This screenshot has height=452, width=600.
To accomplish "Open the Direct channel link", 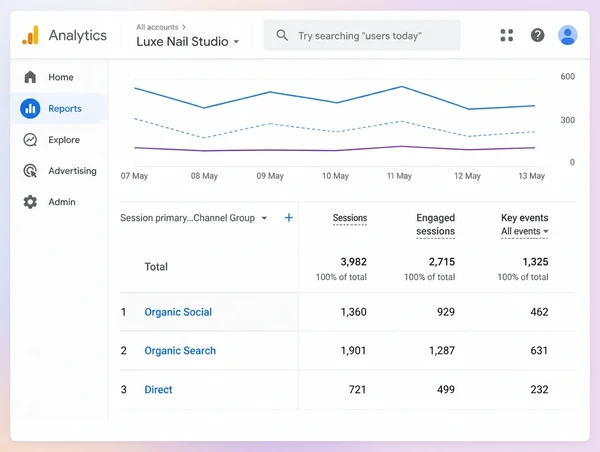I will (x=158, y=390).
